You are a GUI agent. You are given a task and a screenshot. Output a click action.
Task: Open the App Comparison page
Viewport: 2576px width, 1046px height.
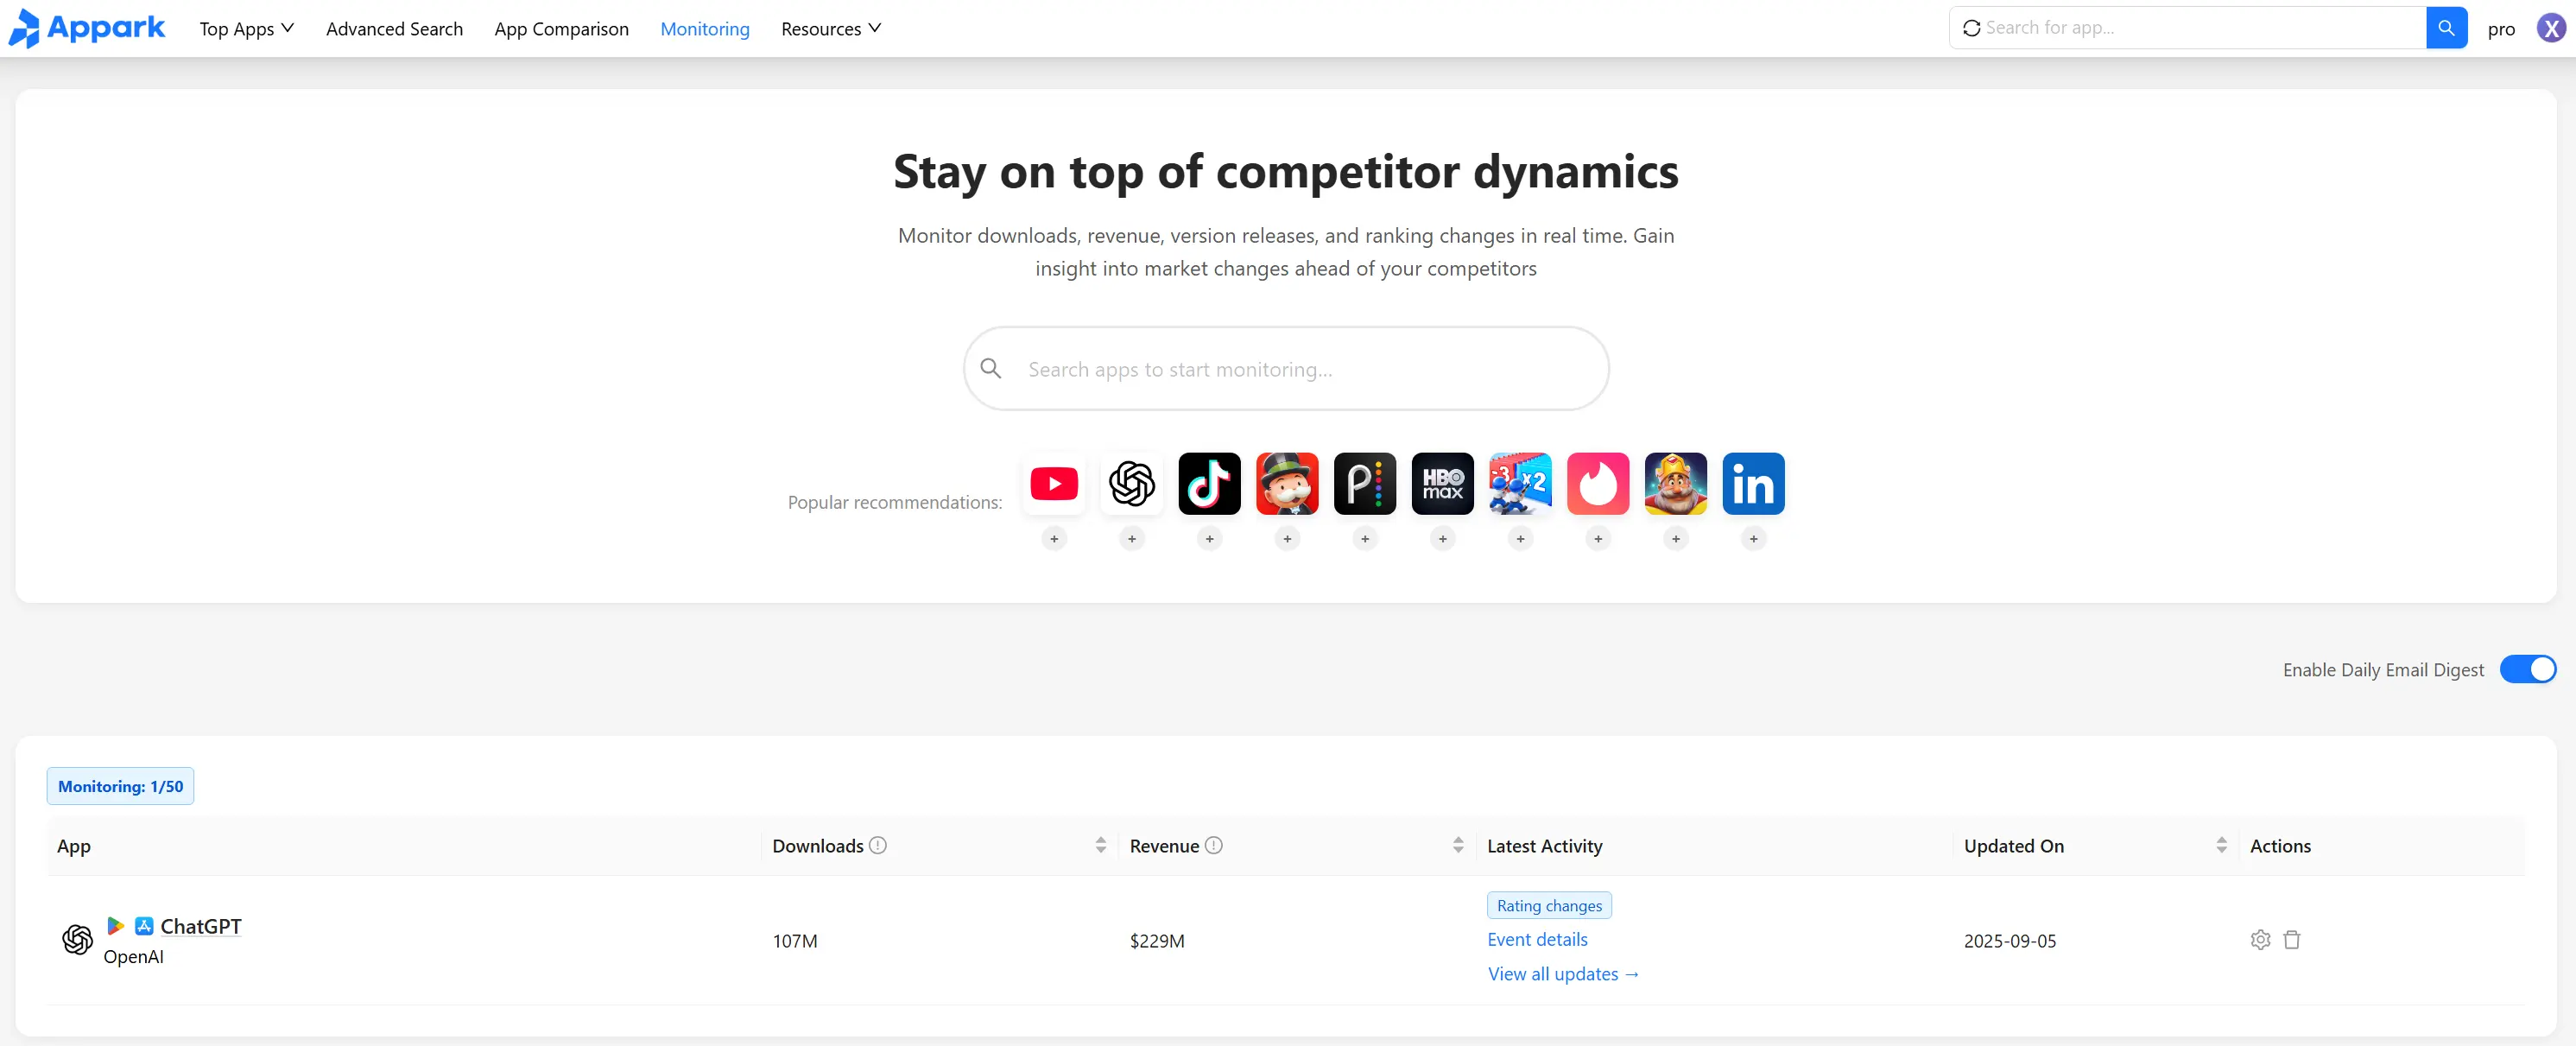point(561,29)
